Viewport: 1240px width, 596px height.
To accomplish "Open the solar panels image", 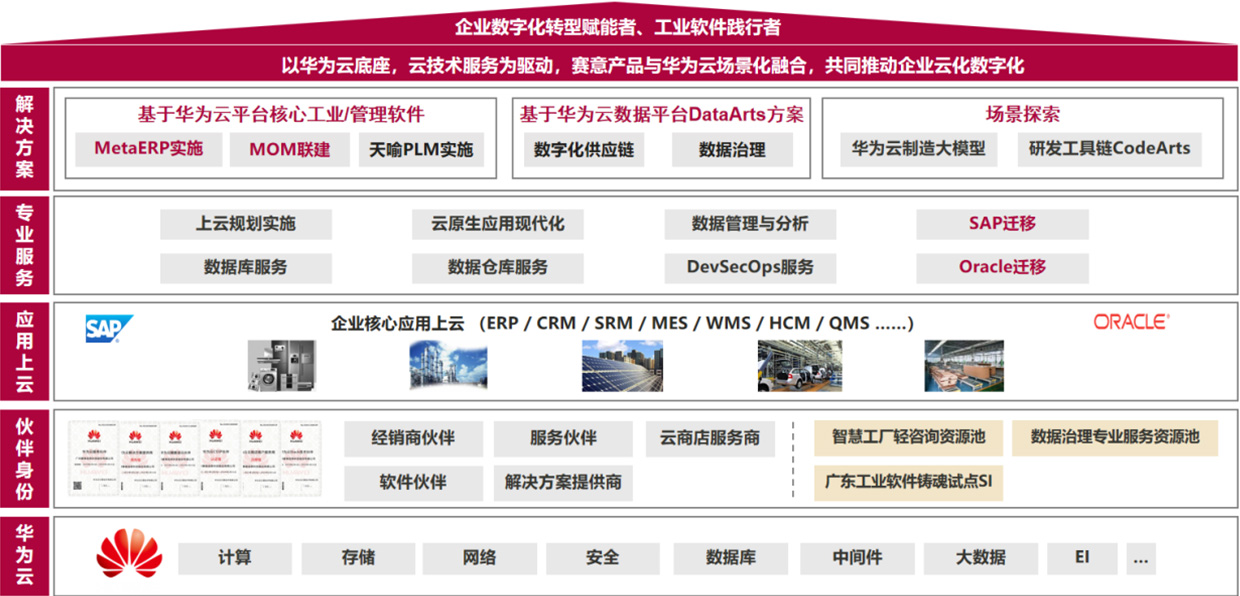I will coord(622,365).
